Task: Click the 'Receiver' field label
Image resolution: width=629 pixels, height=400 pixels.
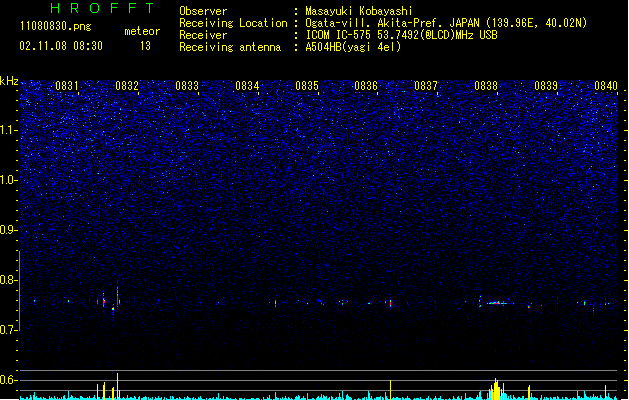Action: pyautogui.click(x=203, y=35)
